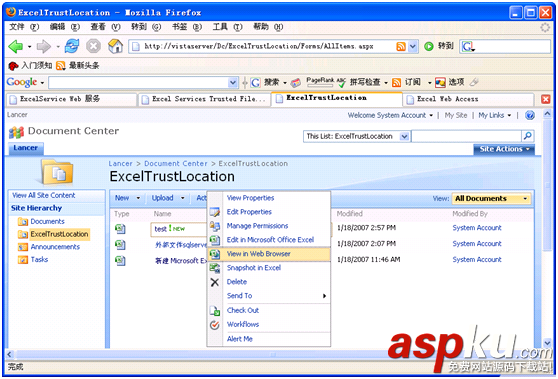
Task: Click the highlighter pen icon in Google toolbar
Action: [x=474, y=83]
